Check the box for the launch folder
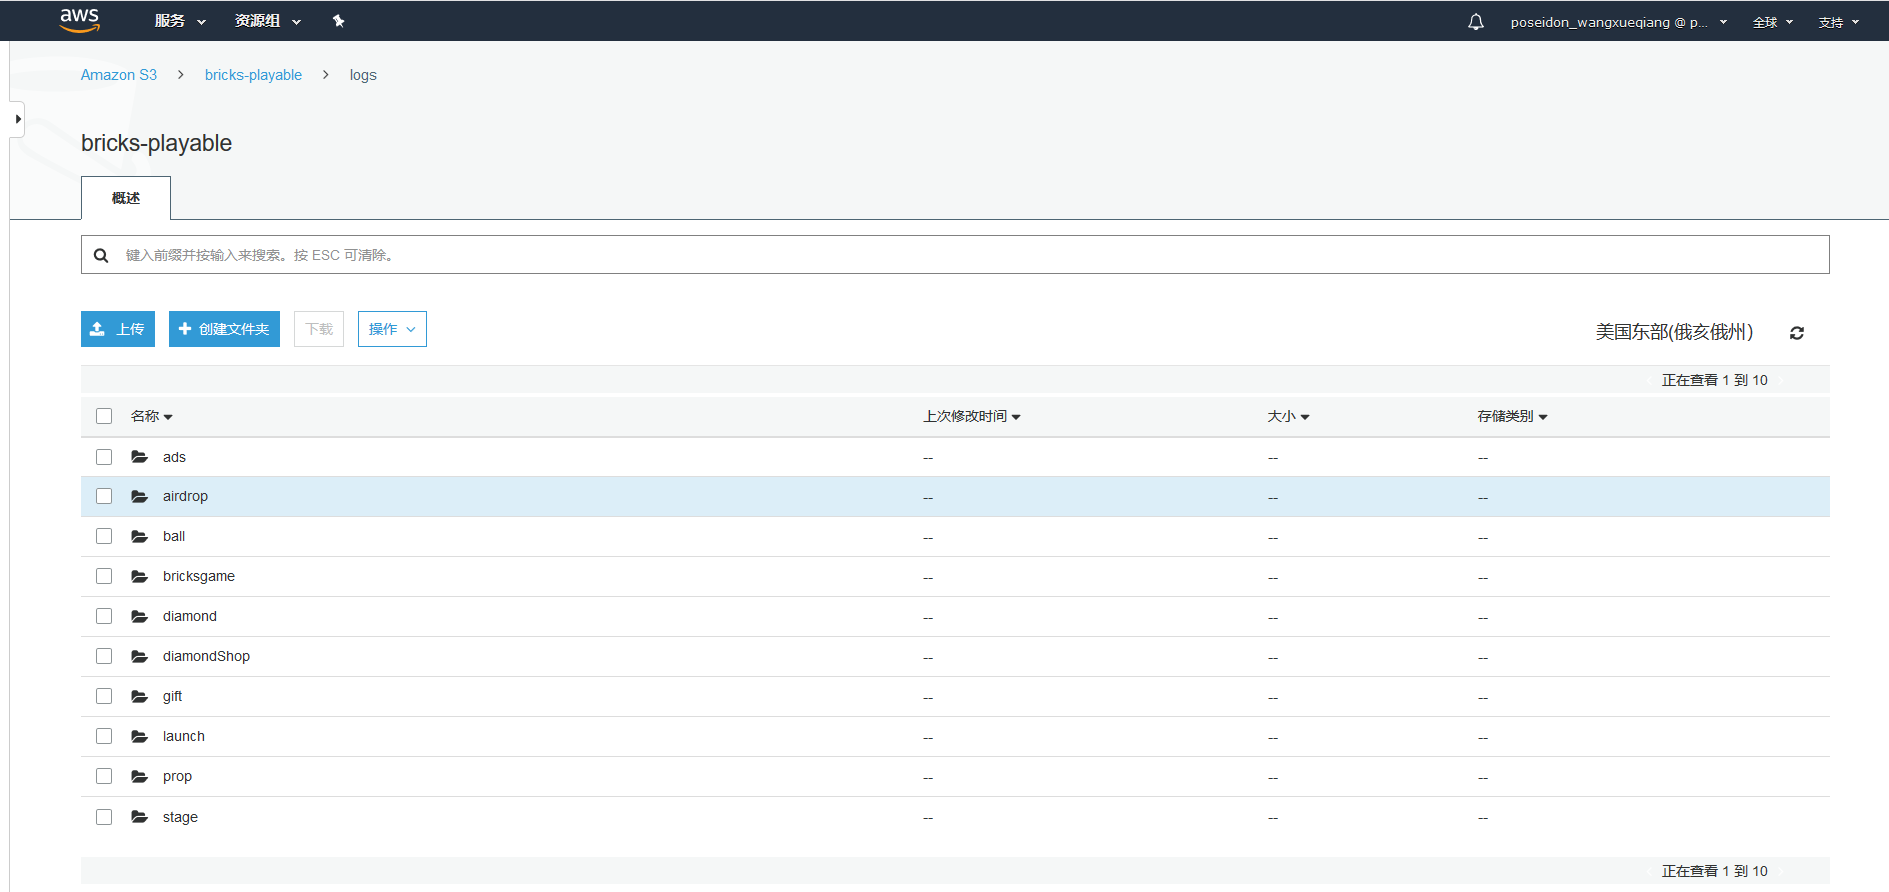This screenshot has height=892, width=1889. point(104,736)
